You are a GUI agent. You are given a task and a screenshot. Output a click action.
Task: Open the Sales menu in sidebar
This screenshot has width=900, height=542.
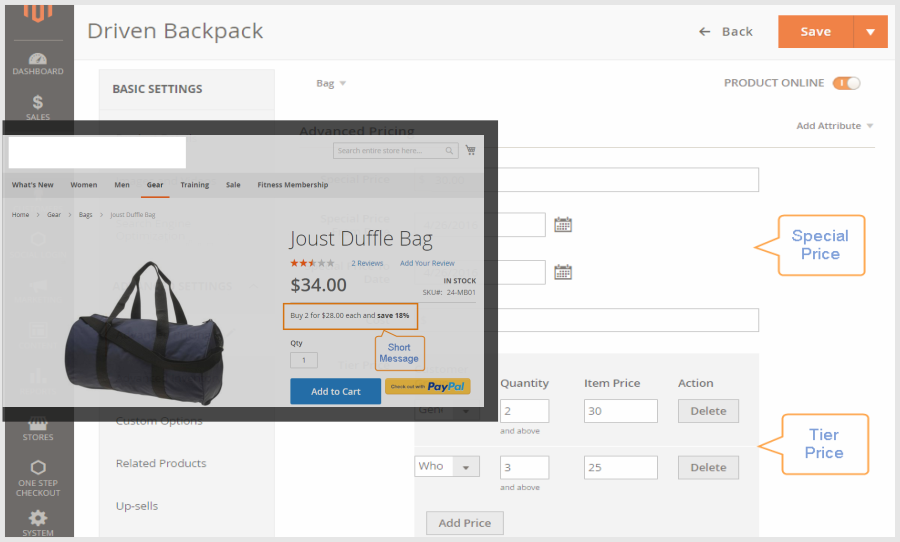coord(38,107)
